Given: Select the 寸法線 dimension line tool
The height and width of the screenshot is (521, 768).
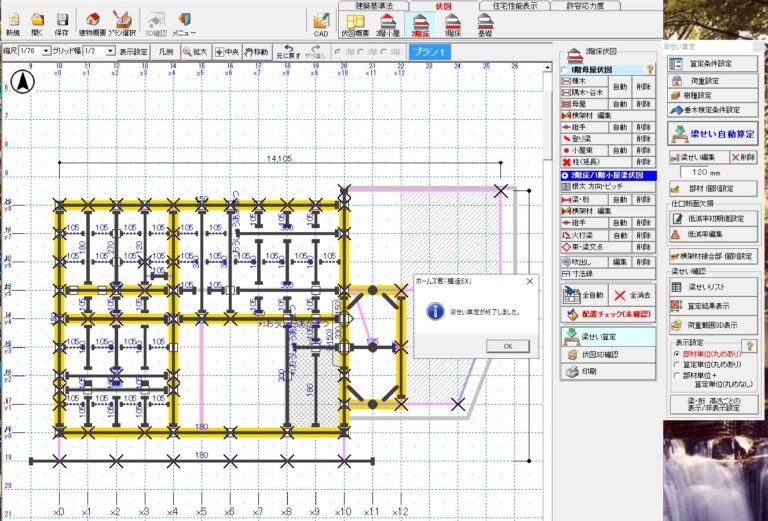Looking at the screenshot, I should tap(607, 274).
